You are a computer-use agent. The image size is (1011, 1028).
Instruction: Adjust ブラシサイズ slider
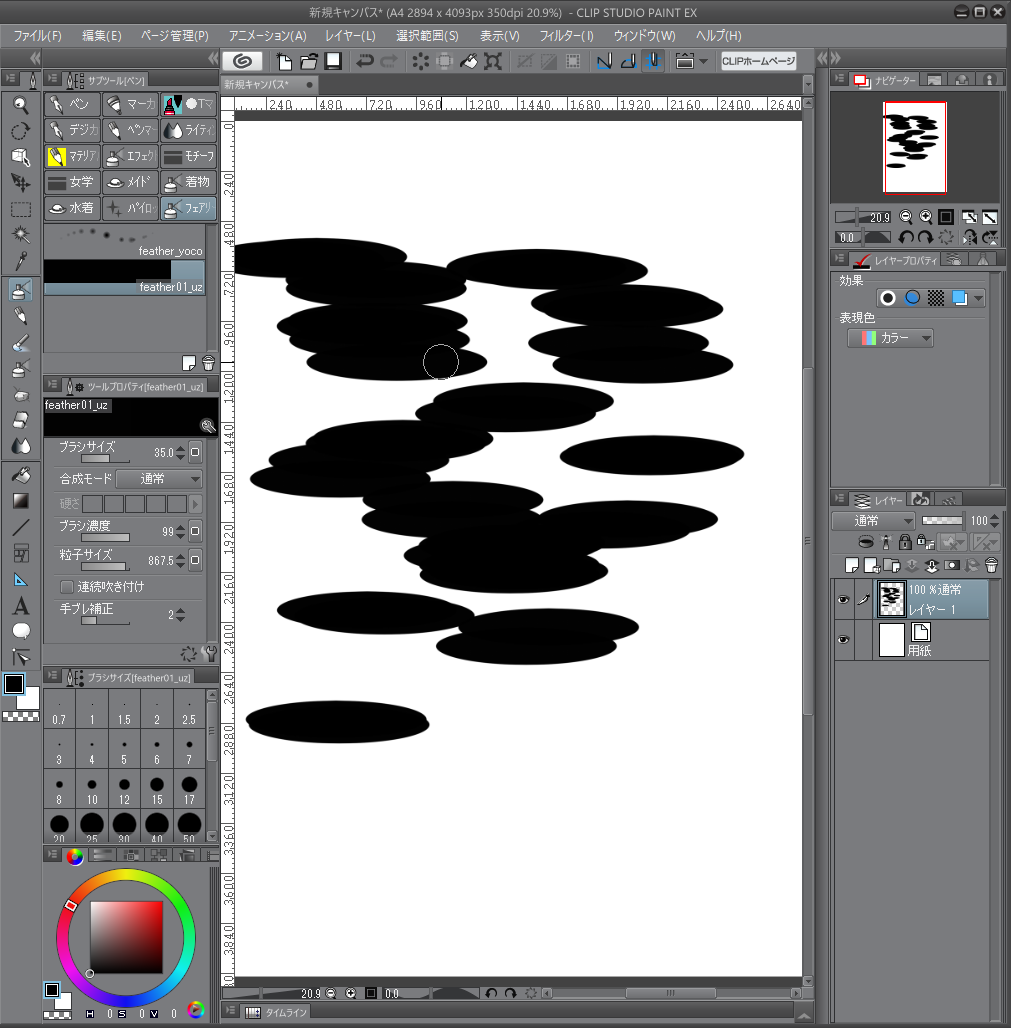[x=105, y=459]
